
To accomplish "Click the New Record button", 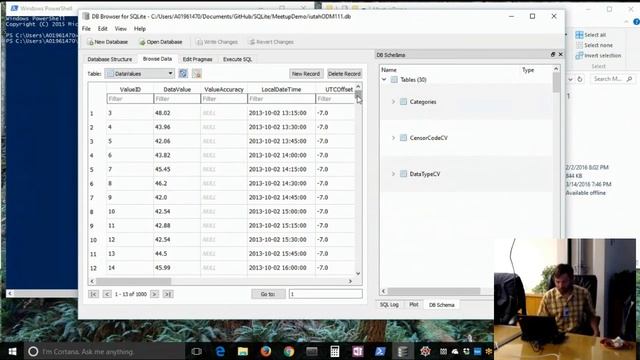I will (x=306, y=74).
